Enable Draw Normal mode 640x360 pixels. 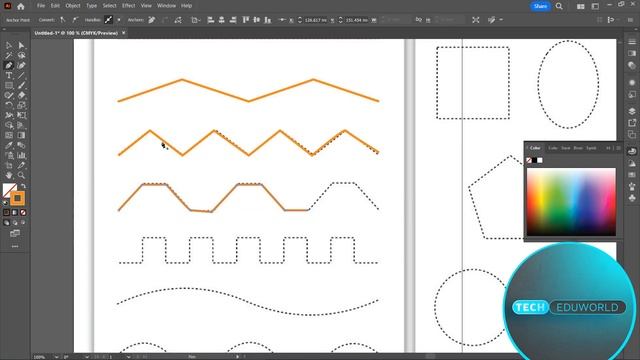[x=7, y=223]
